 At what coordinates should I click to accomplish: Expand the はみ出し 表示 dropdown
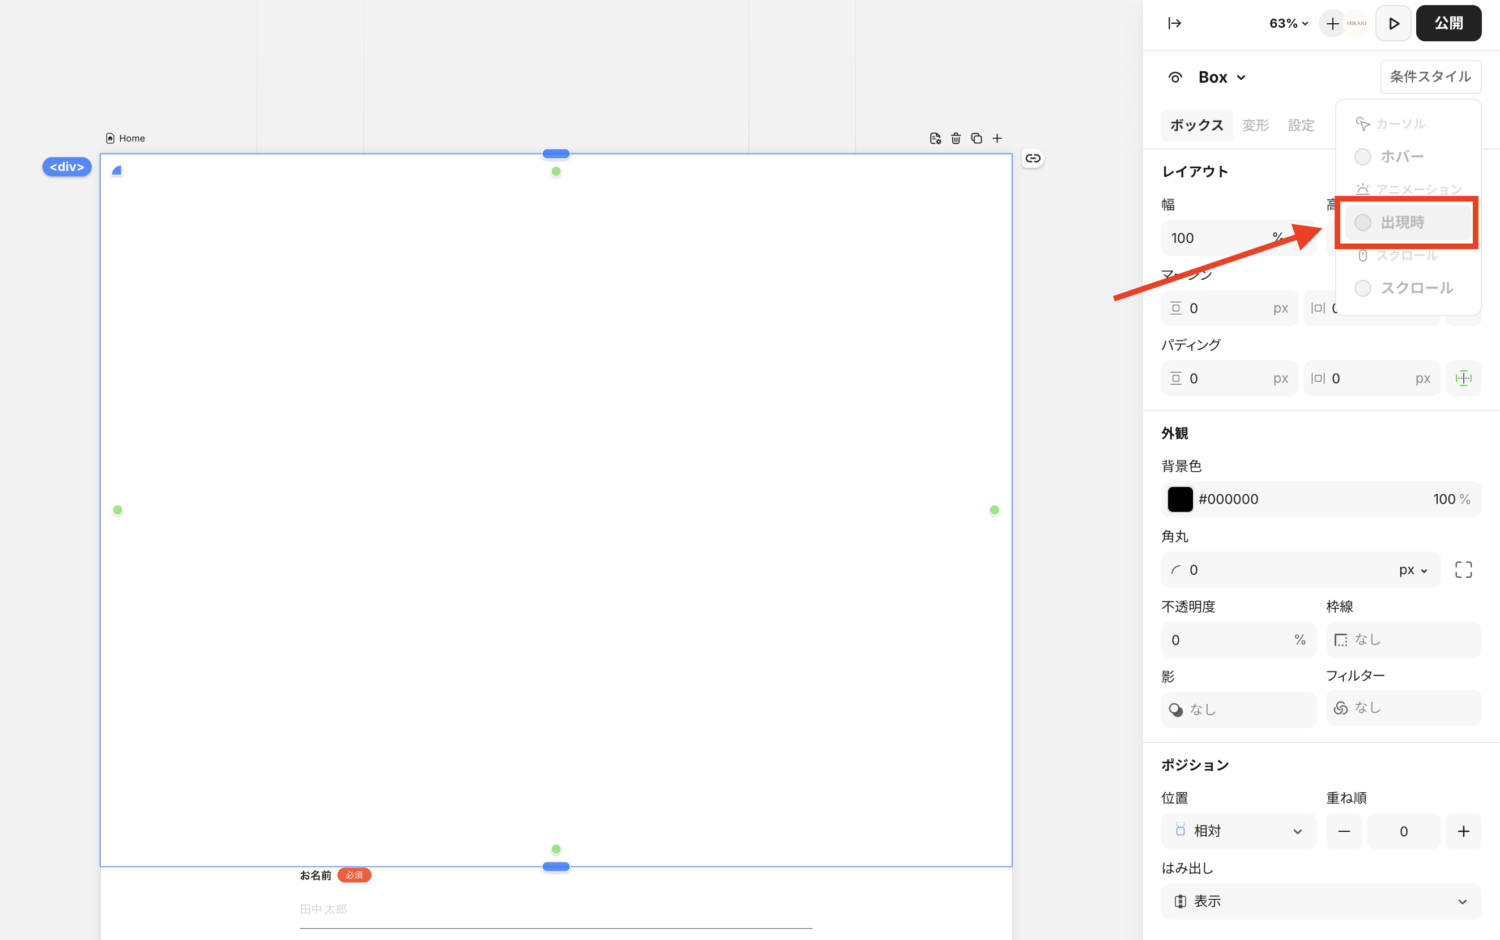[1320, 902]
